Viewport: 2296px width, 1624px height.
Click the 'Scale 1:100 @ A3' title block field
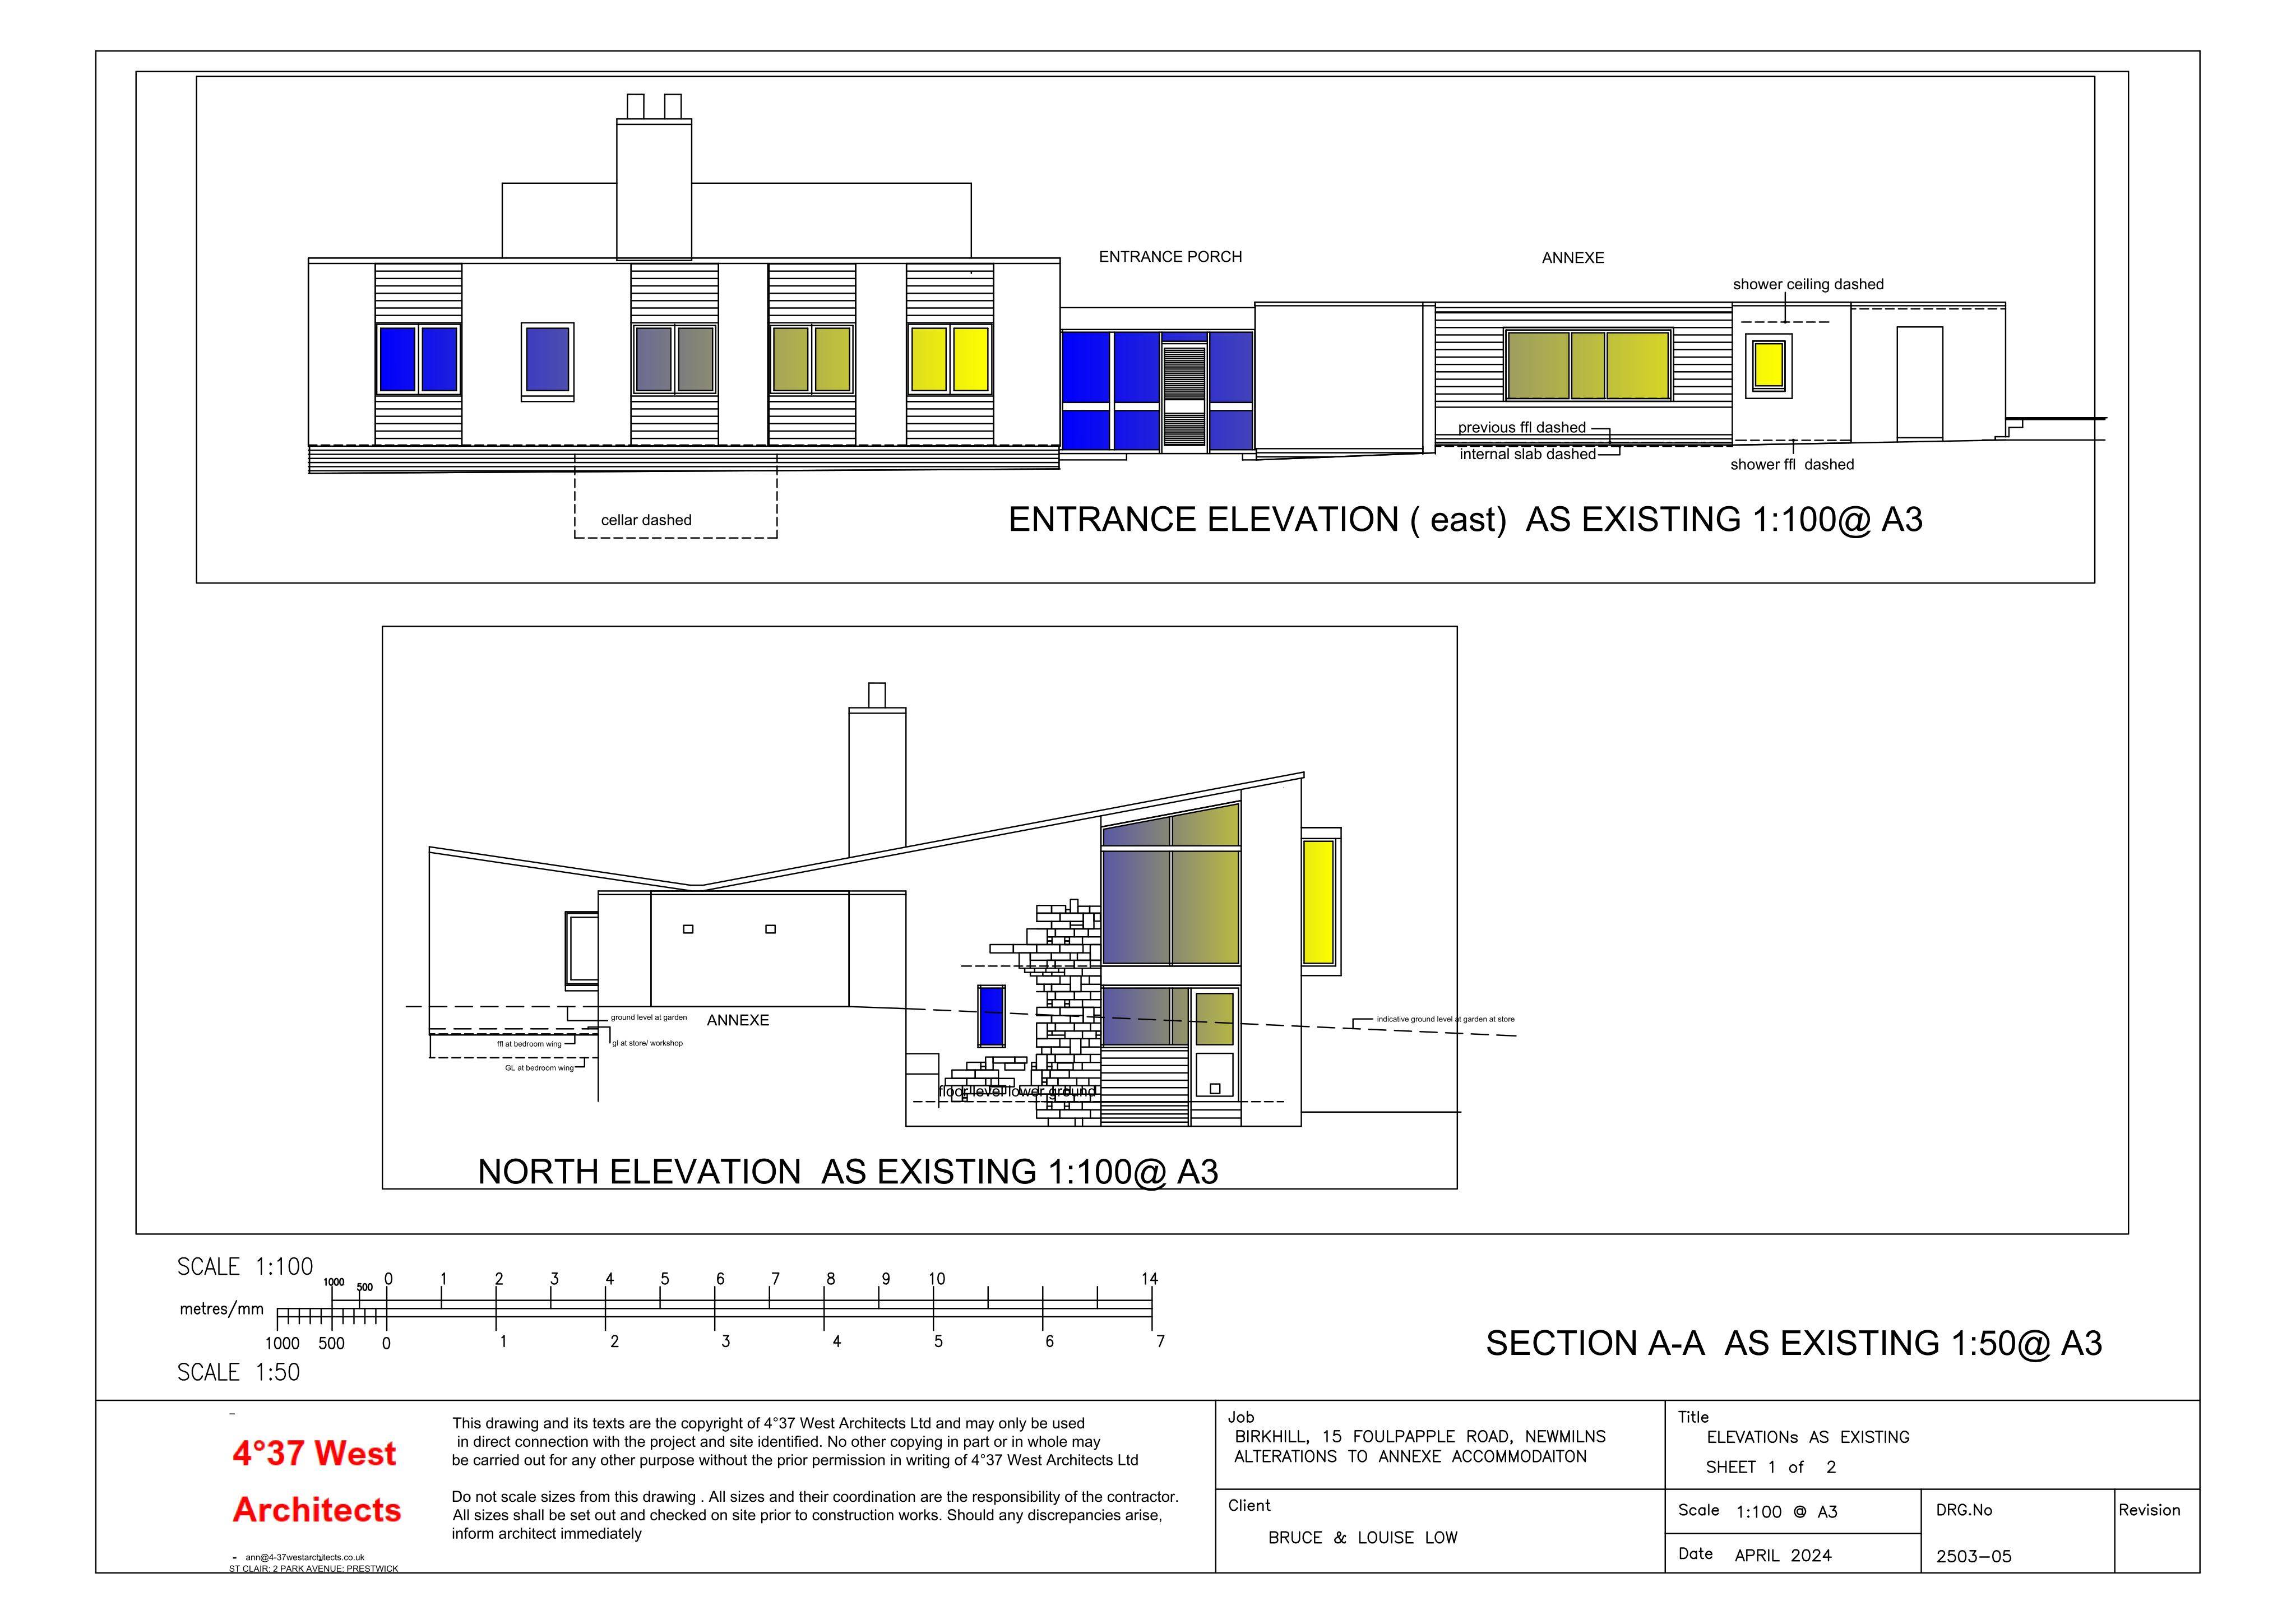pos(1793,1511)
